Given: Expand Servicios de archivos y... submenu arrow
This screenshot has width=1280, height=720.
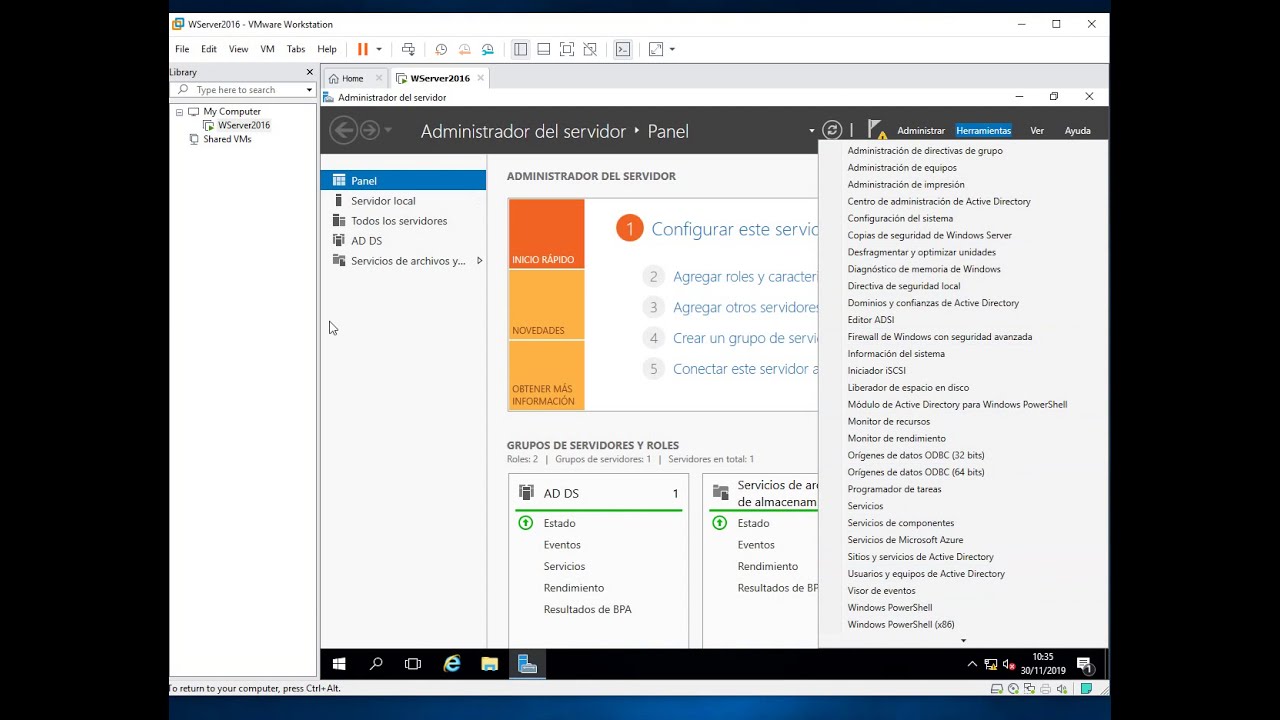Looking at the screenshot, I should coord(479,261).
